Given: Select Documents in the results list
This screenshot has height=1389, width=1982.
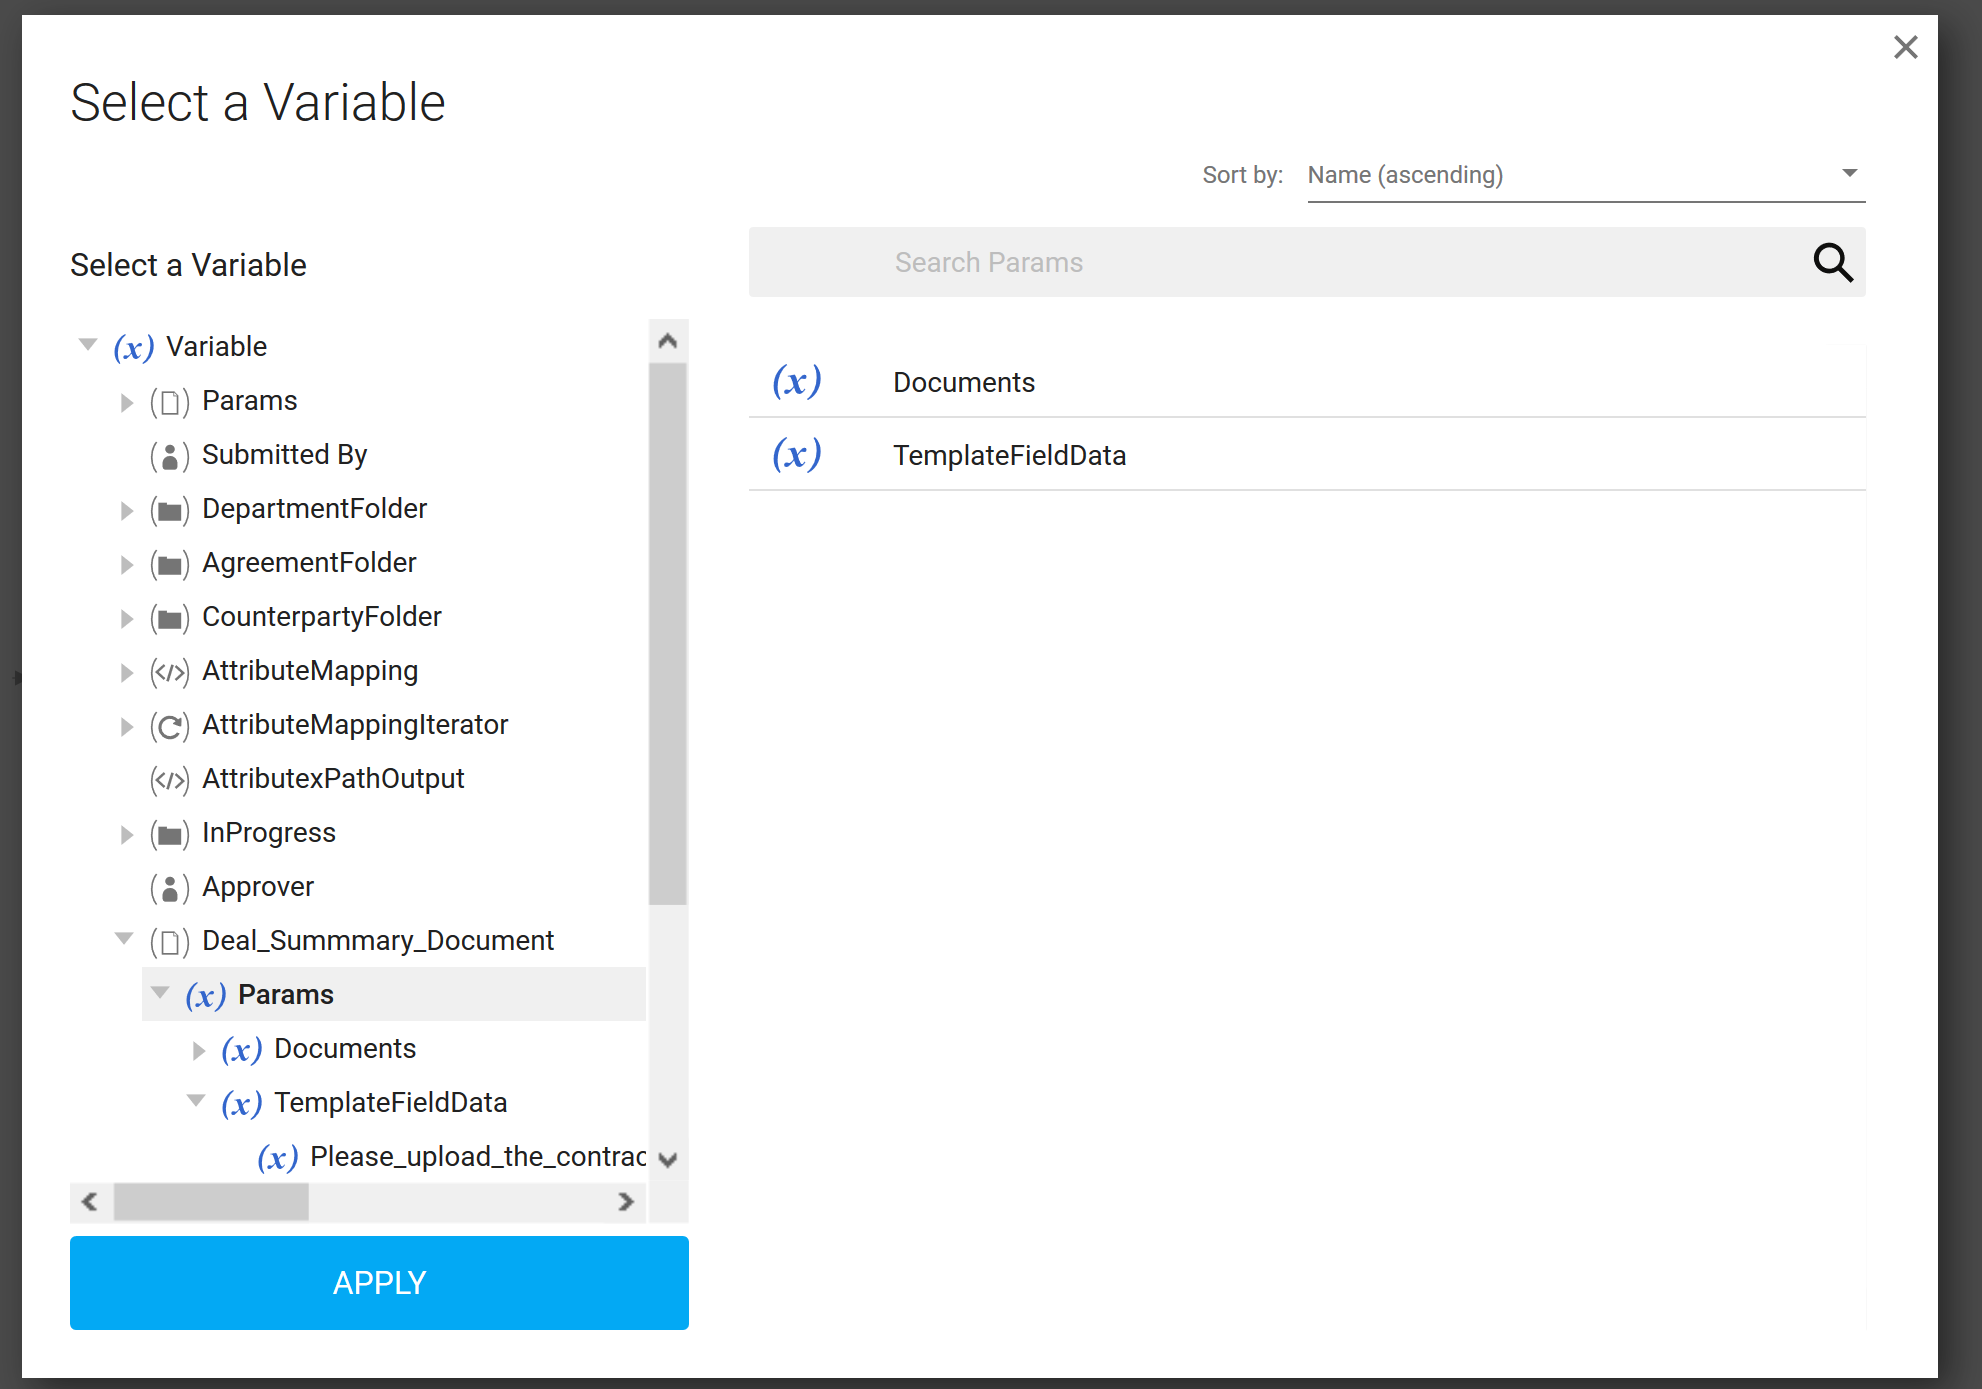Looking at the screenshot, I should click(x=1307, y=381).
